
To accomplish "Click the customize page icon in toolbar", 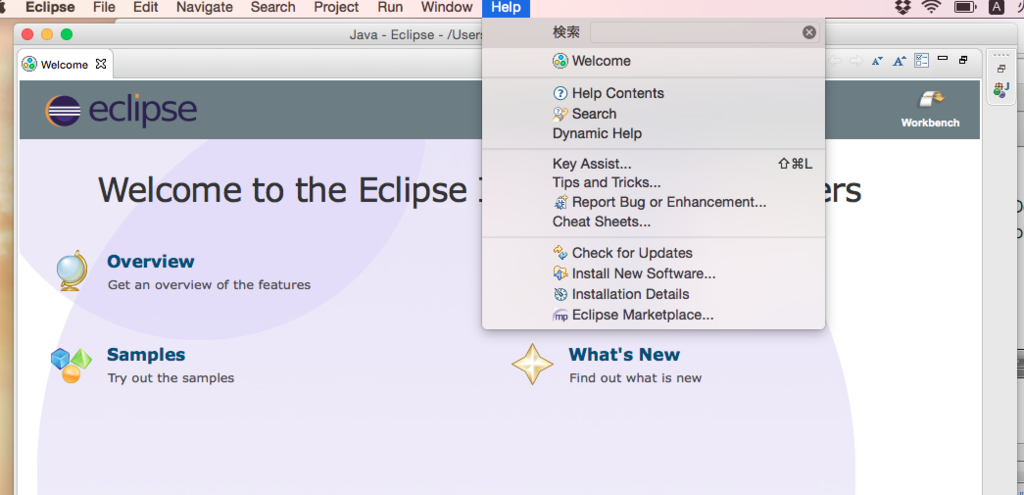I will click(921, 61).
